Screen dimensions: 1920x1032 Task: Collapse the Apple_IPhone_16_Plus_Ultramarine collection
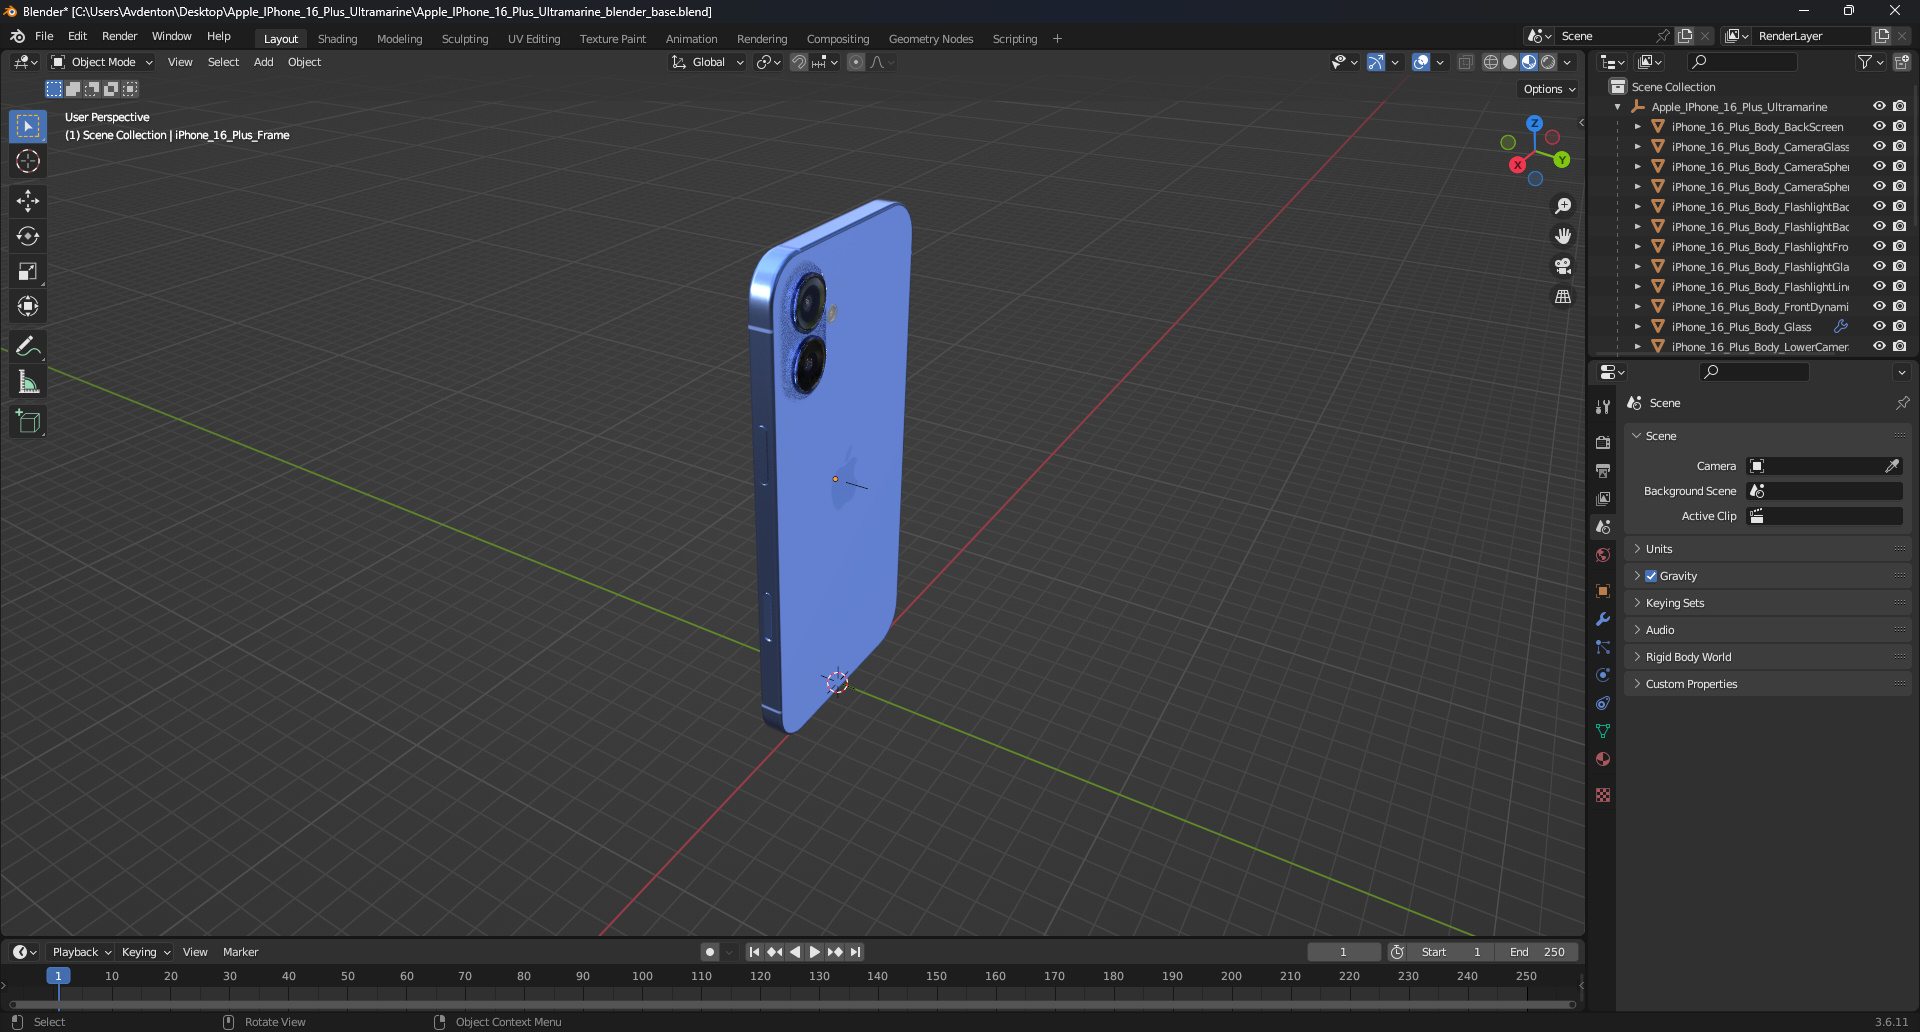click(x=1618, y=107)
